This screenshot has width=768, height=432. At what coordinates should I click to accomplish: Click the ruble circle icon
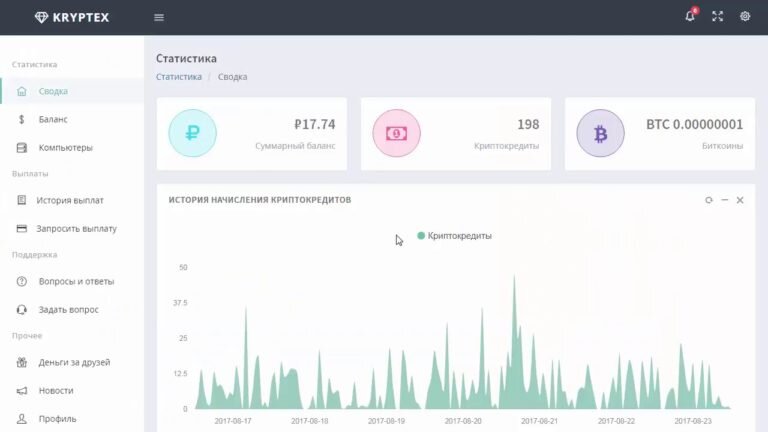192,133
